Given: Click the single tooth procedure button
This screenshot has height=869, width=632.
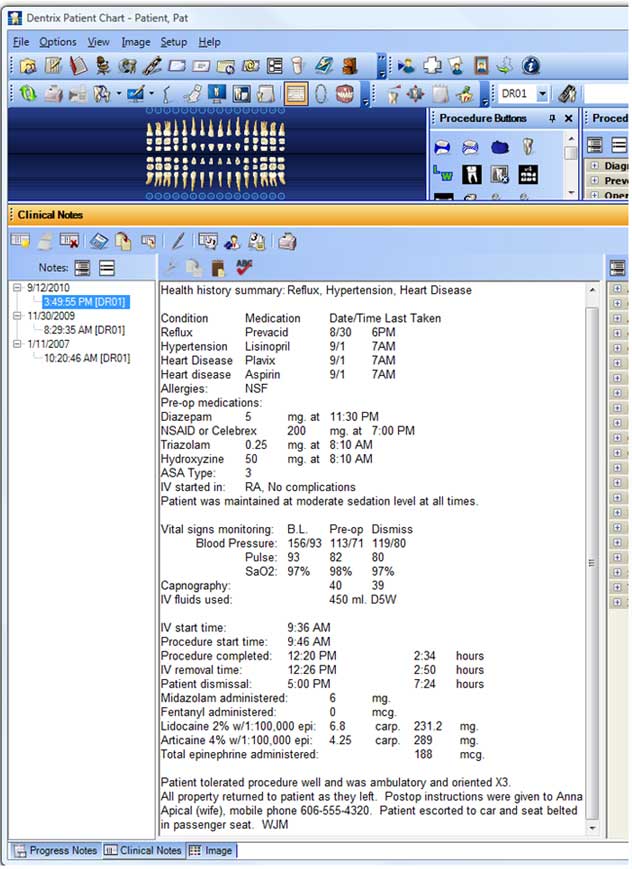Looking at the screenshot, I should point(528,147).
